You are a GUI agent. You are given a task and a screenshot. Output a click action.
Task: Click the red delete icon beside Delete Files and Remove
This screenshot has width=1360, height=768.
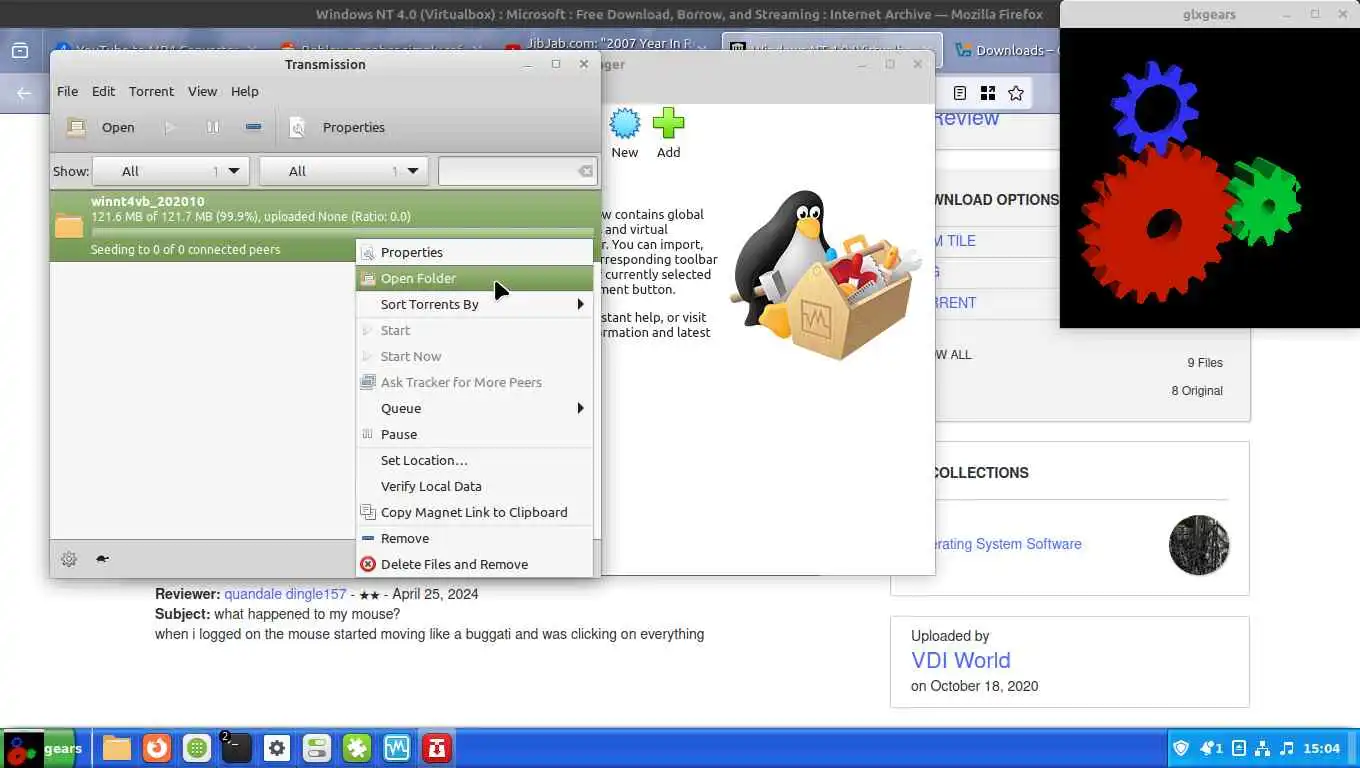pos(368,564)
